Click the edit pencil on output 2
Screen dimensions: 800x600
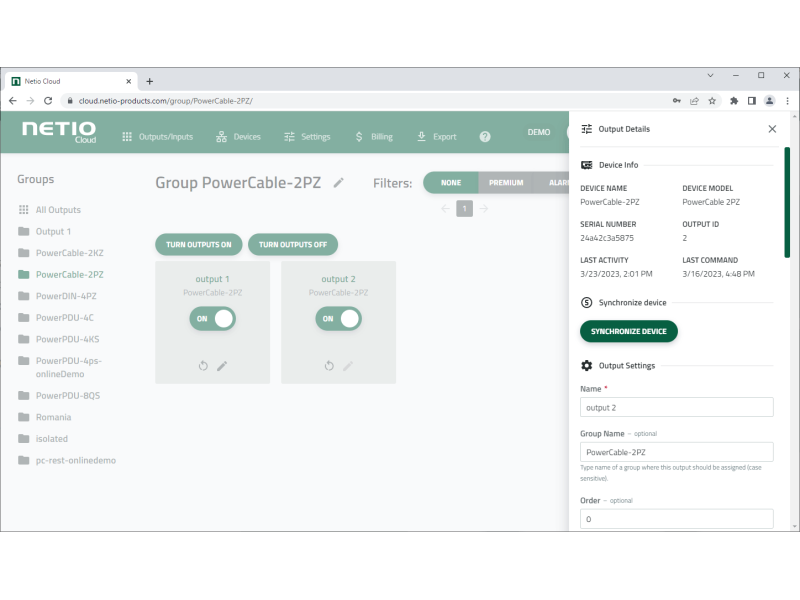[x=348, y=366]
